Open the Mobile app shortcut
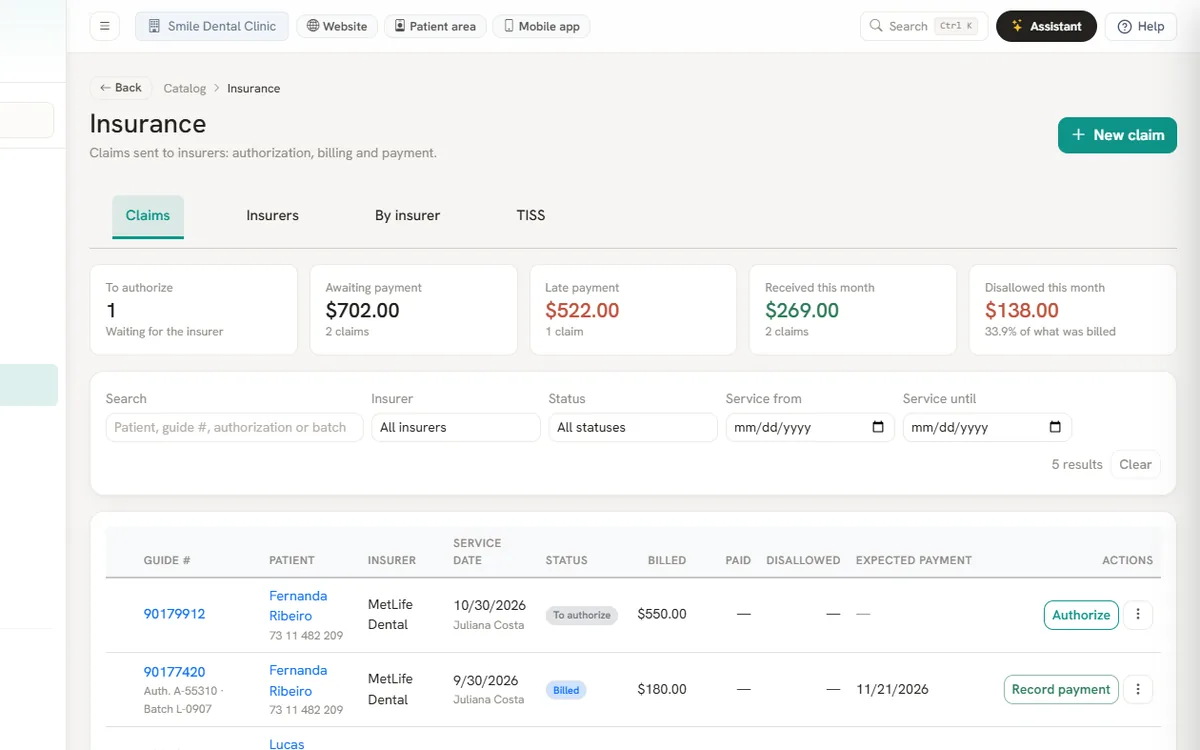This screenshot has width=1200, height=750. click(541, 26)
